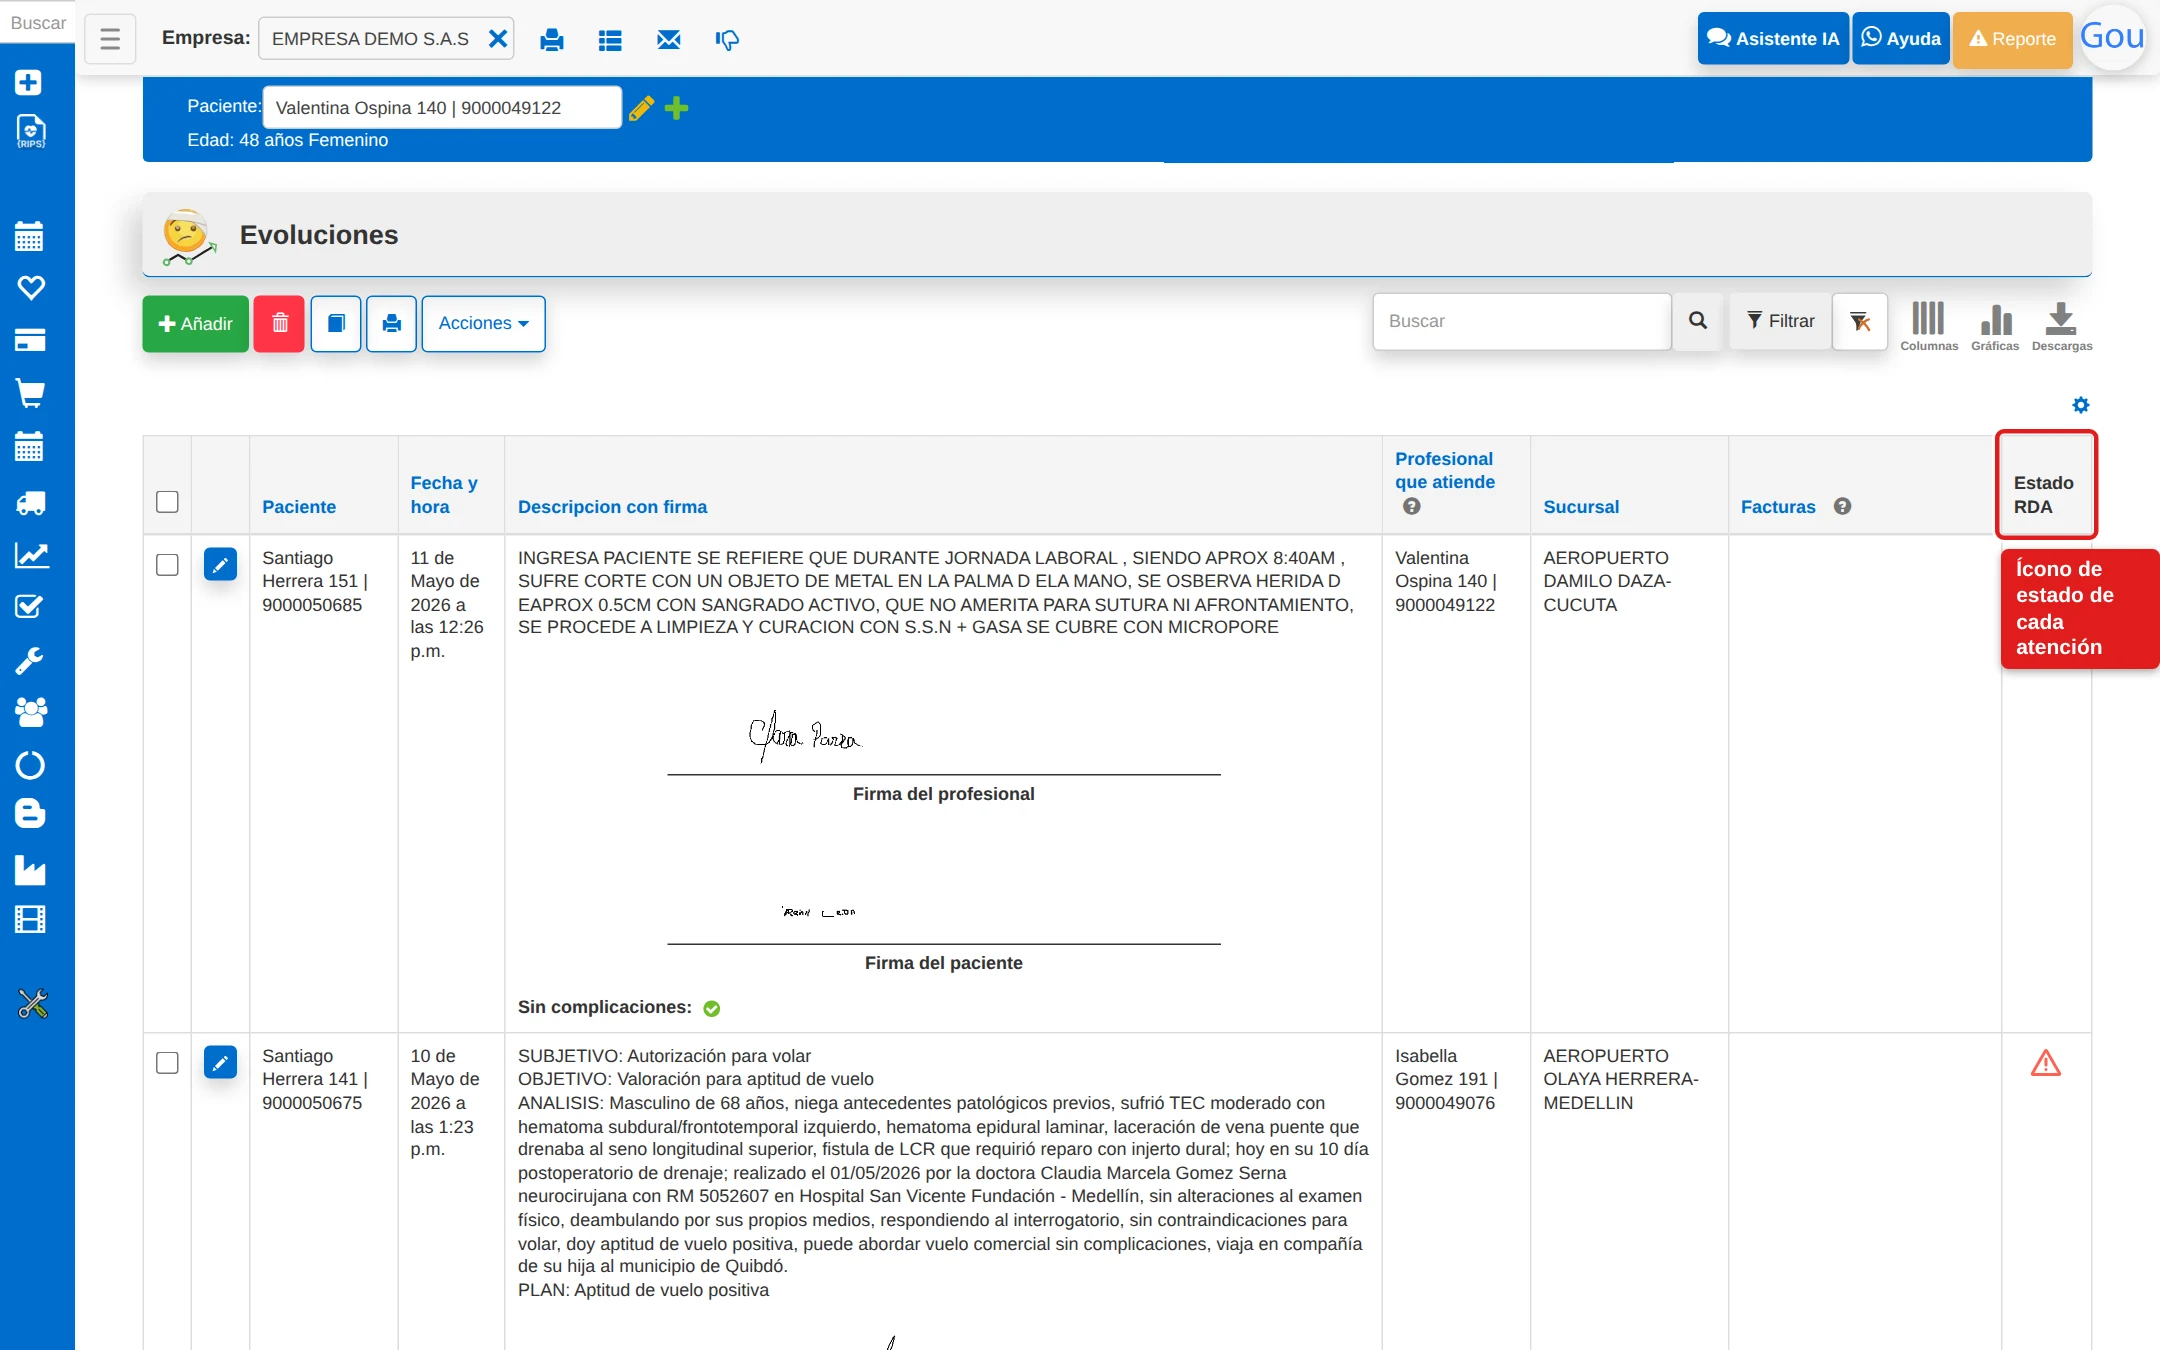Click the list view icon in top bar
2160x1350 pixels.
coord(610,40)
